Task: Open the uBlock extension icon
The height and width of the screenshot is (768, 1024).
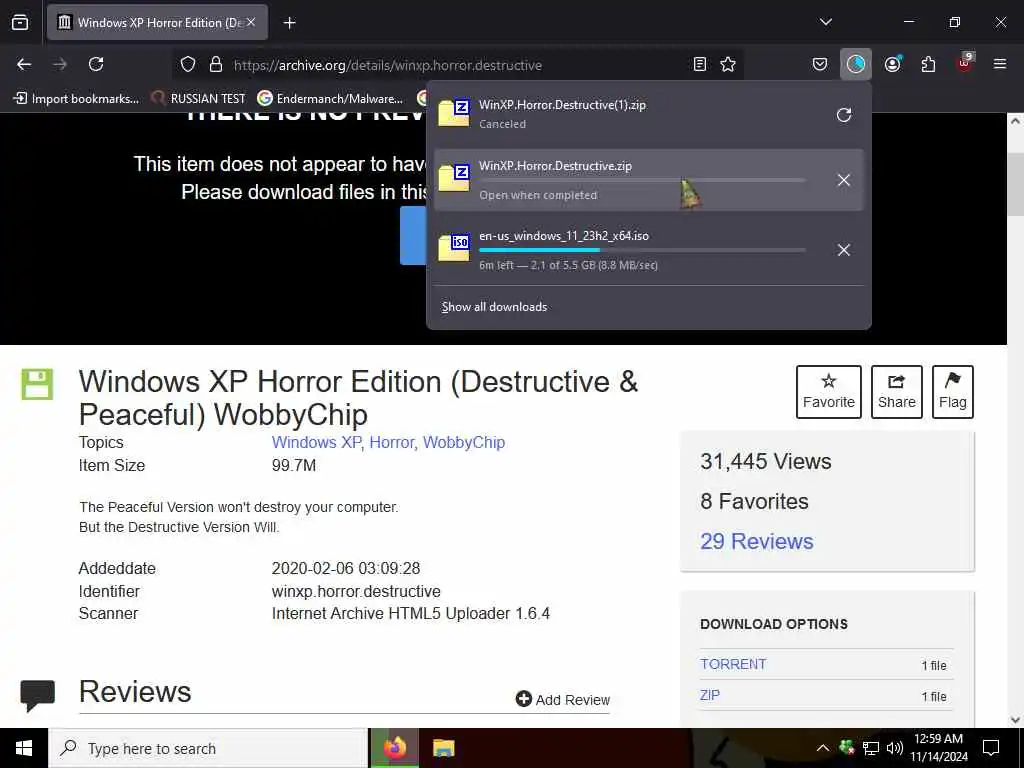Action: pos(965,63)
